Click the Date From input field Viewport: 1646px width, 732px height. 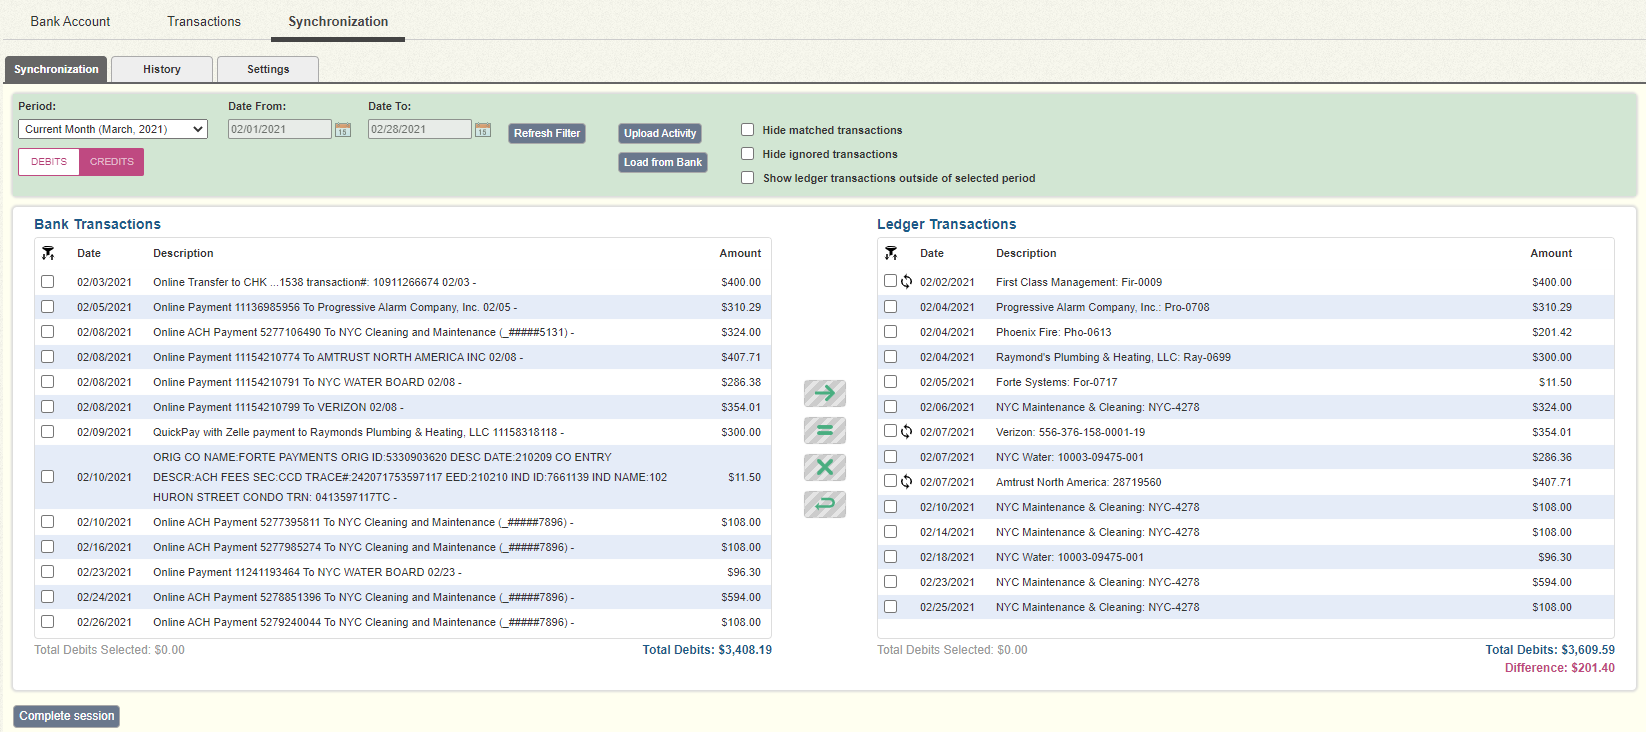(x=280, y=129)
